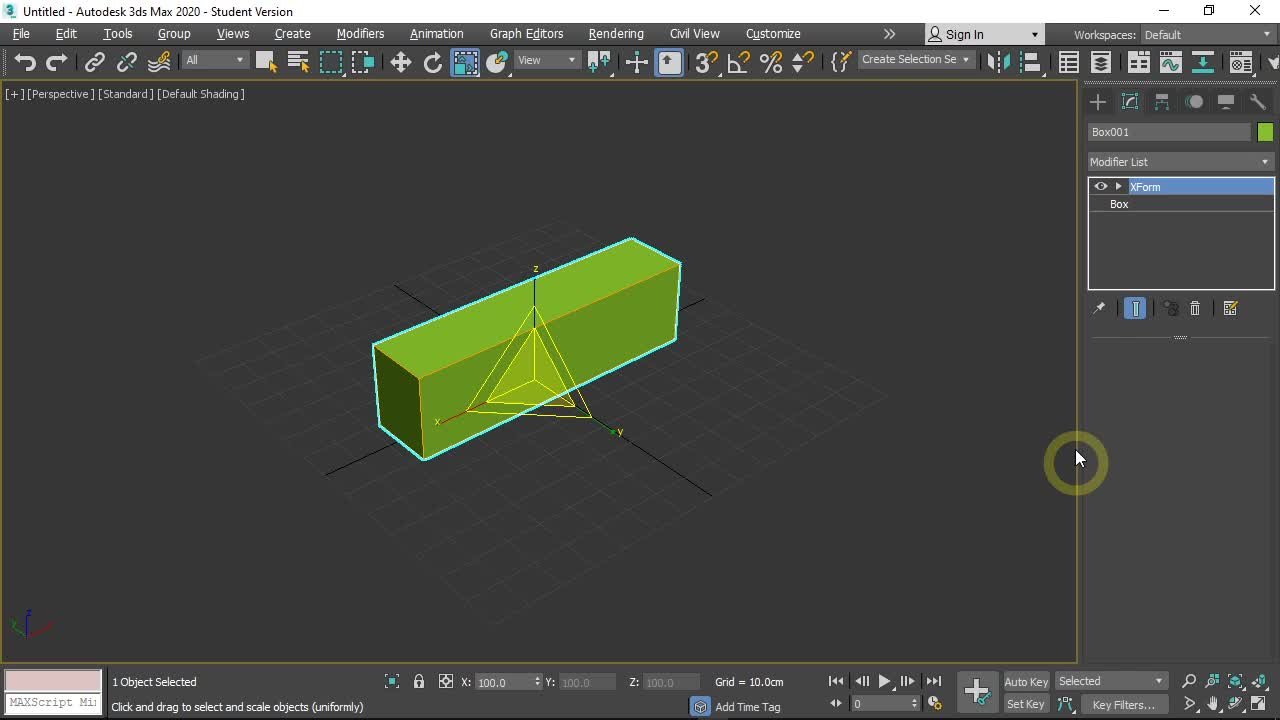Open the Modifier List dropdown

pos(1180,162)
